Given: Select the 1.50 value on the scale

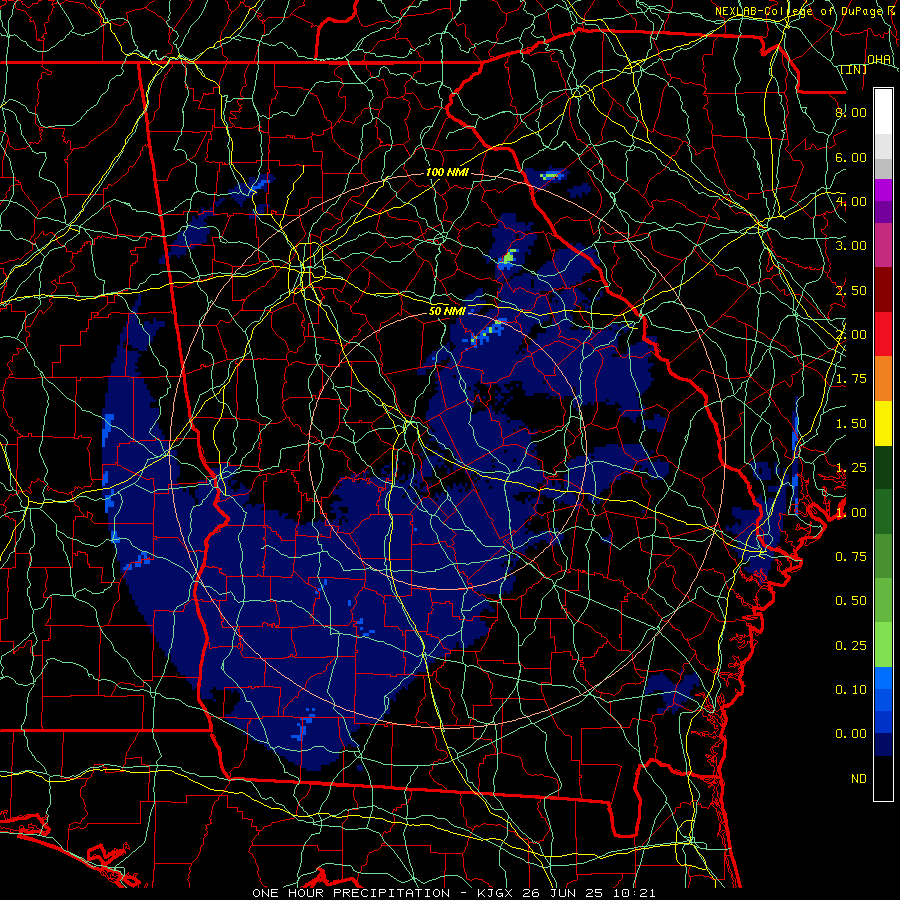Looking at the screenshot, I should (851, 424).
